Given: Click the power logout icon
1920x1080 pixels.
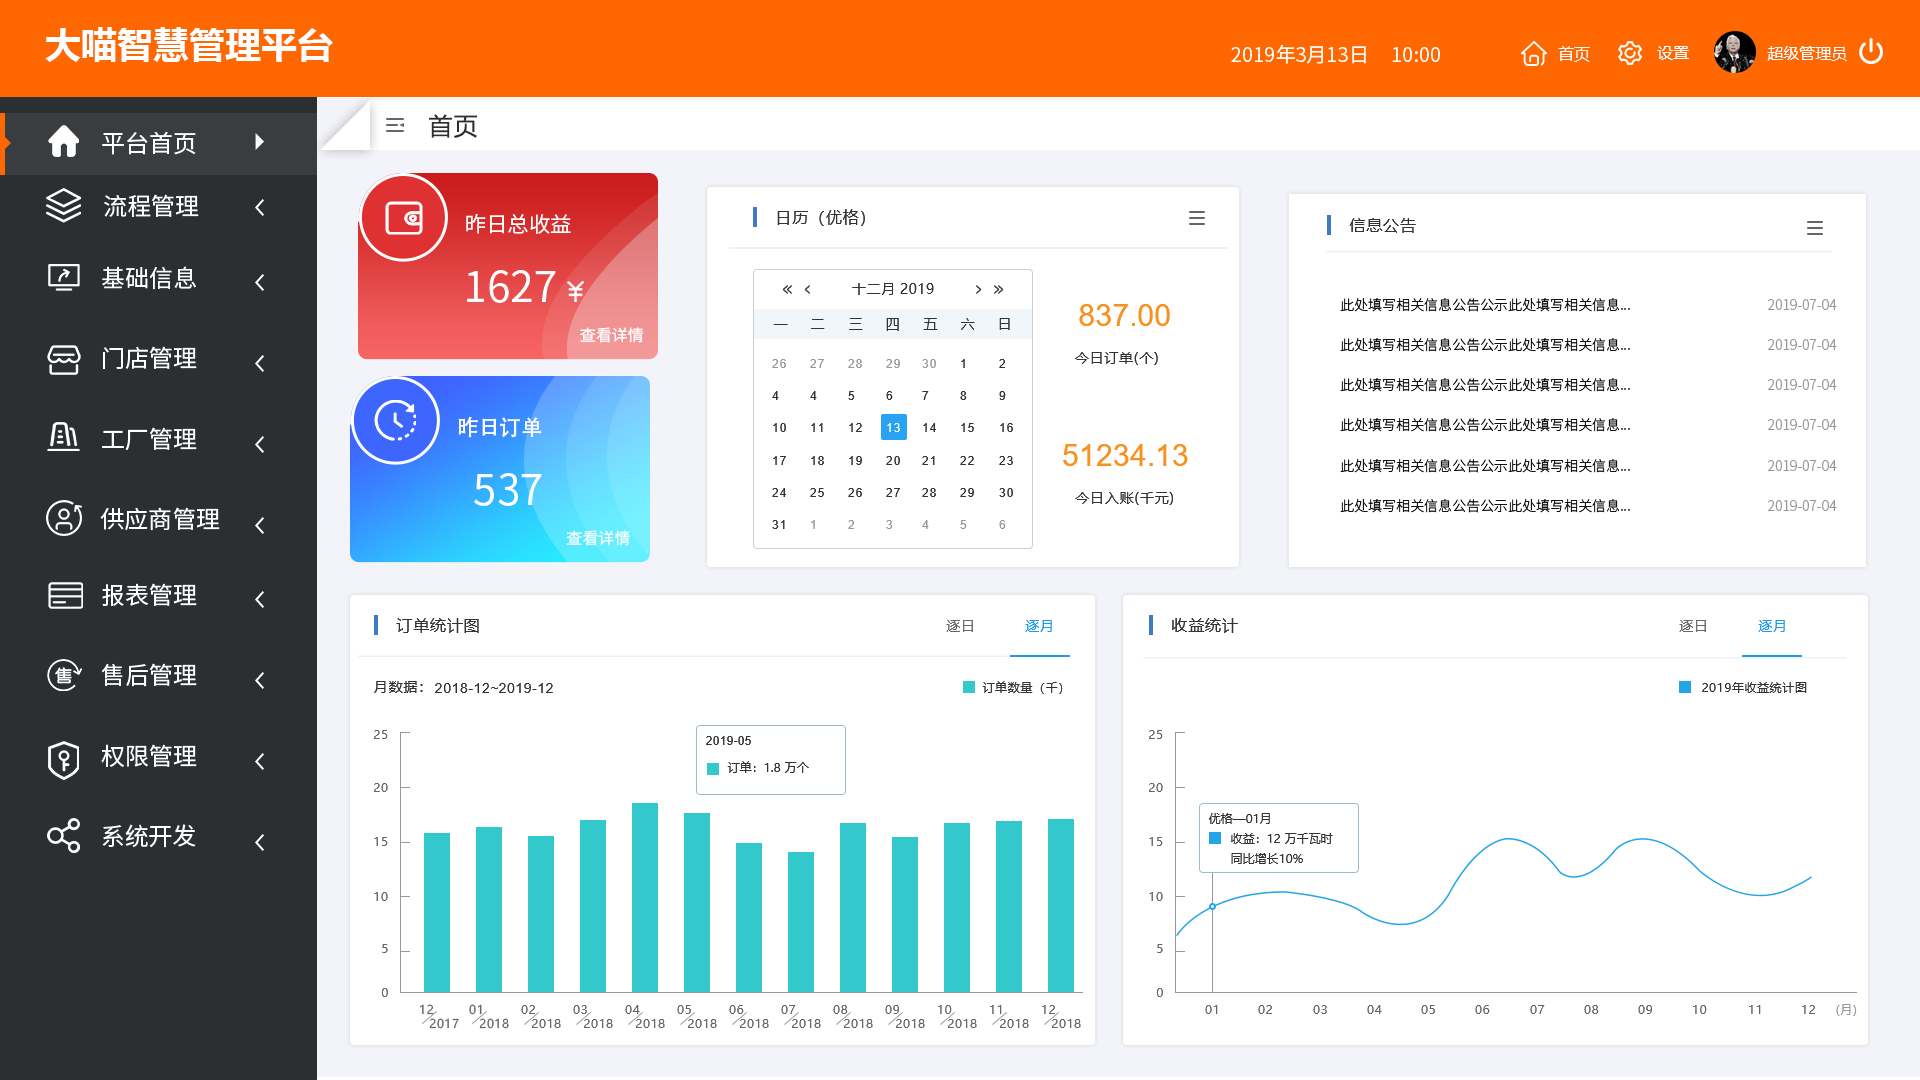Looking at the screenshot, I should pyautogui.click(x=1871, y=52).
